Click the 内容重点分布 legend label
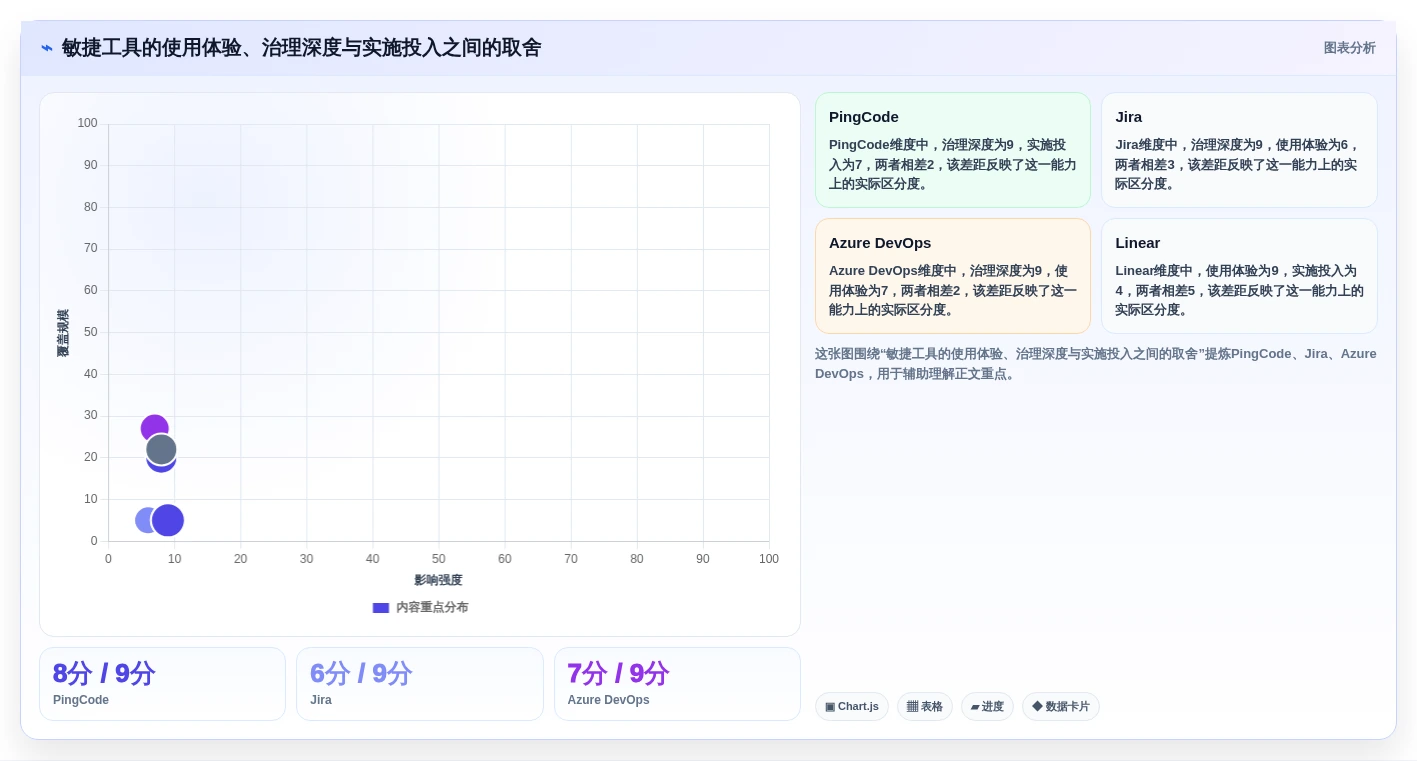Image resolution: width=1417 pixels, height=761 pixels. [x=432, y=608]
